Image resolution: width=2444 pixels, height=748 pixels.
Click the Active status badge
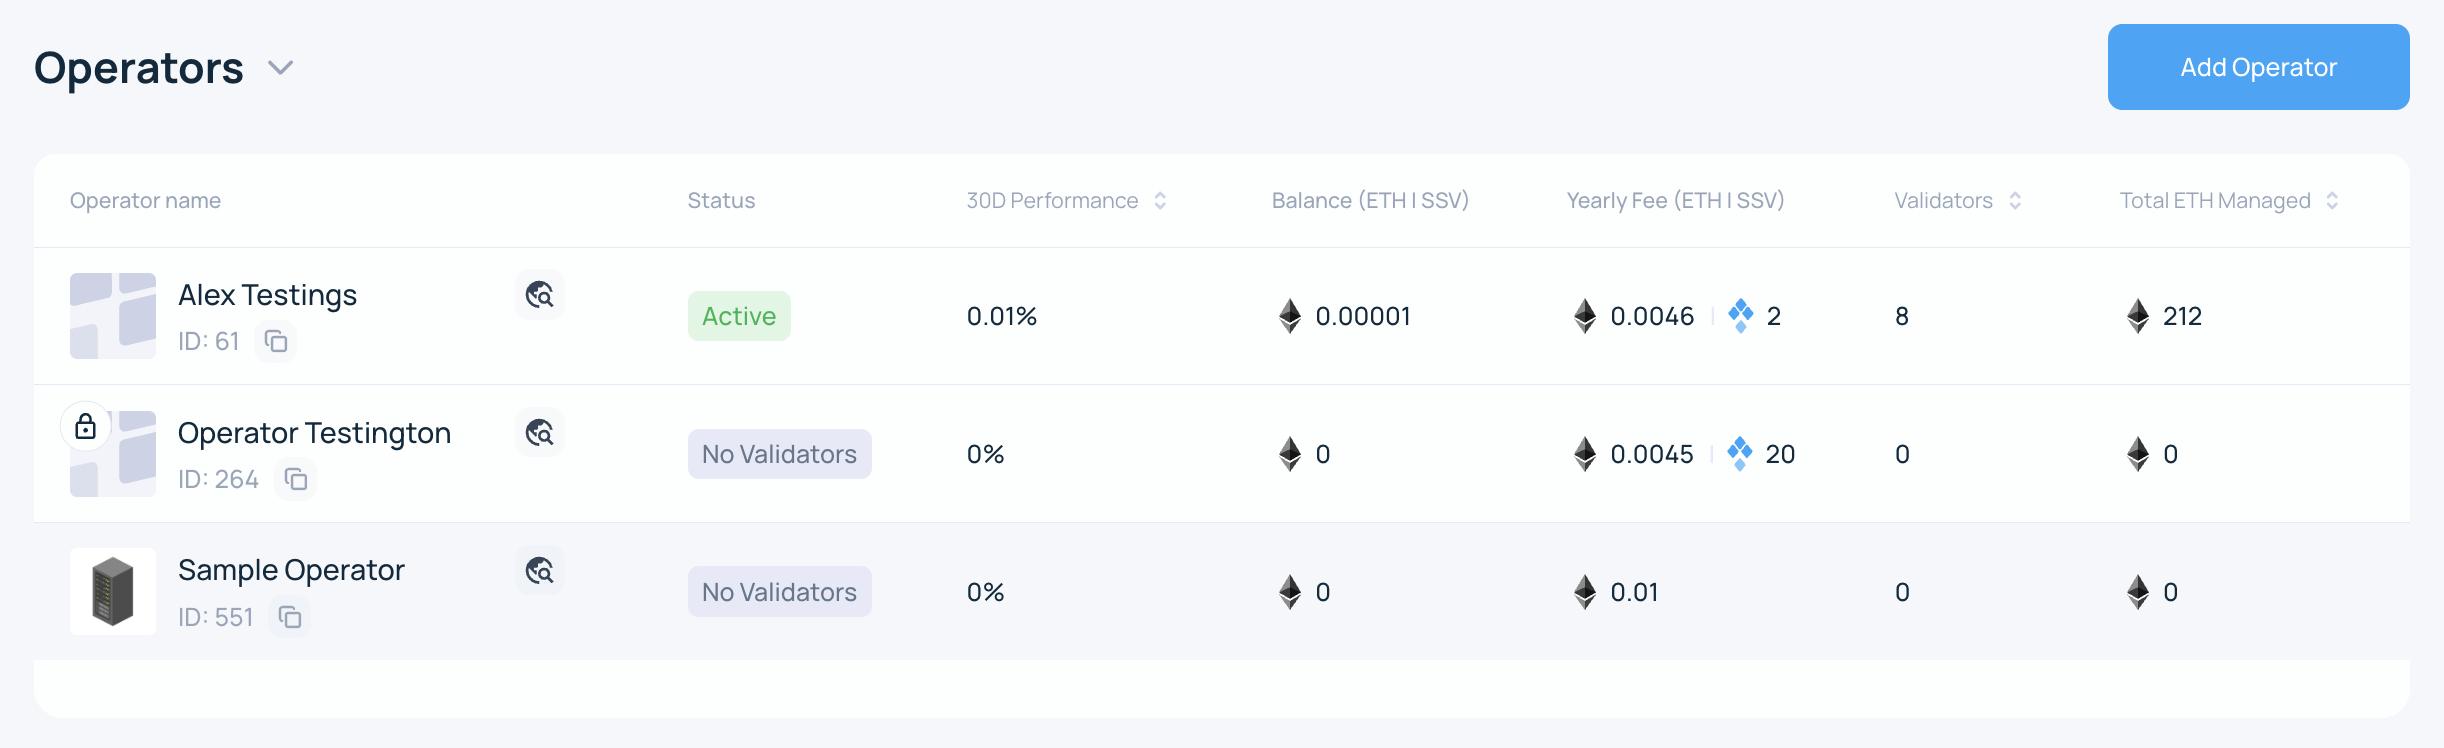point(739,316)
